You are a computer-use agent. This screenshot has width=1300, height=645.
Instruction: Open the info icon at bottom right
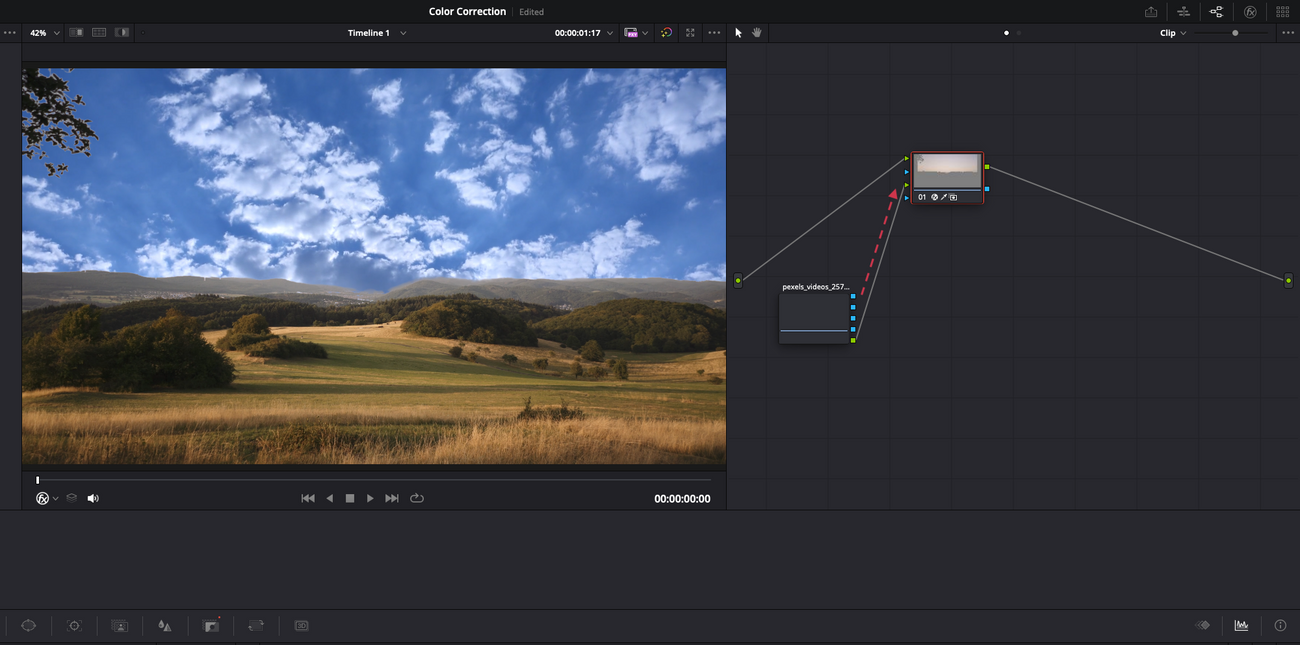(1280, 625)
